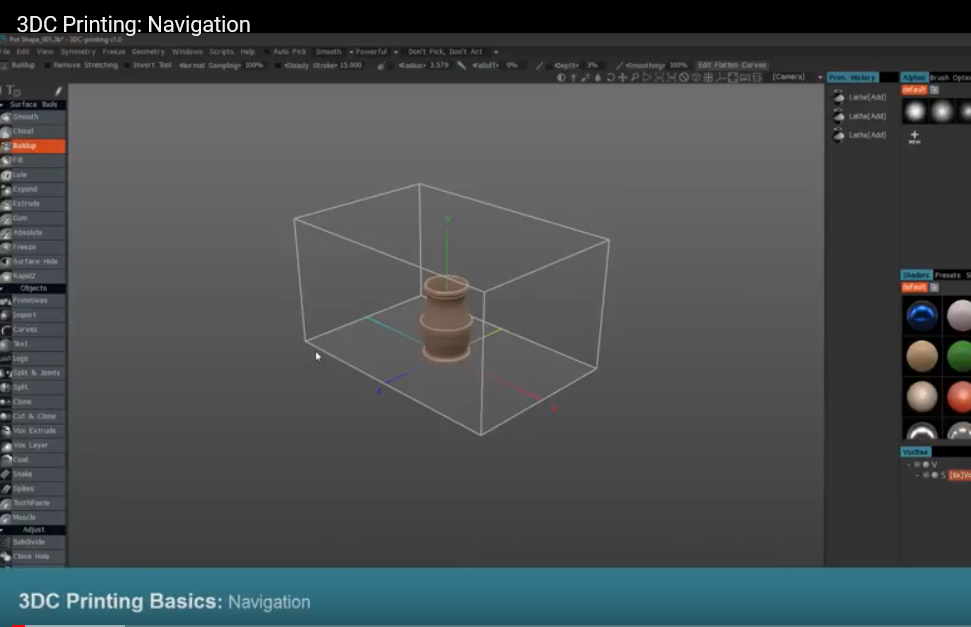Open the Geometry menu

pyautogui.click(x=148, y=52)
